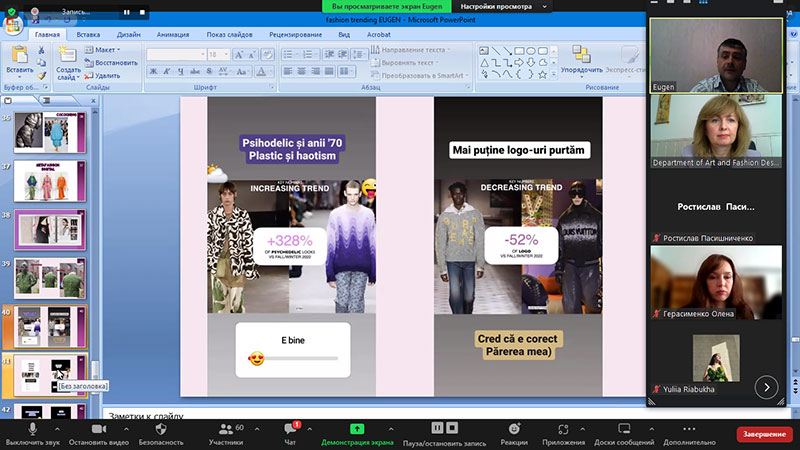Screen dimensions: 800x450
Task: Select the star shape in shapes gallery
Action: tap(542, 74)
